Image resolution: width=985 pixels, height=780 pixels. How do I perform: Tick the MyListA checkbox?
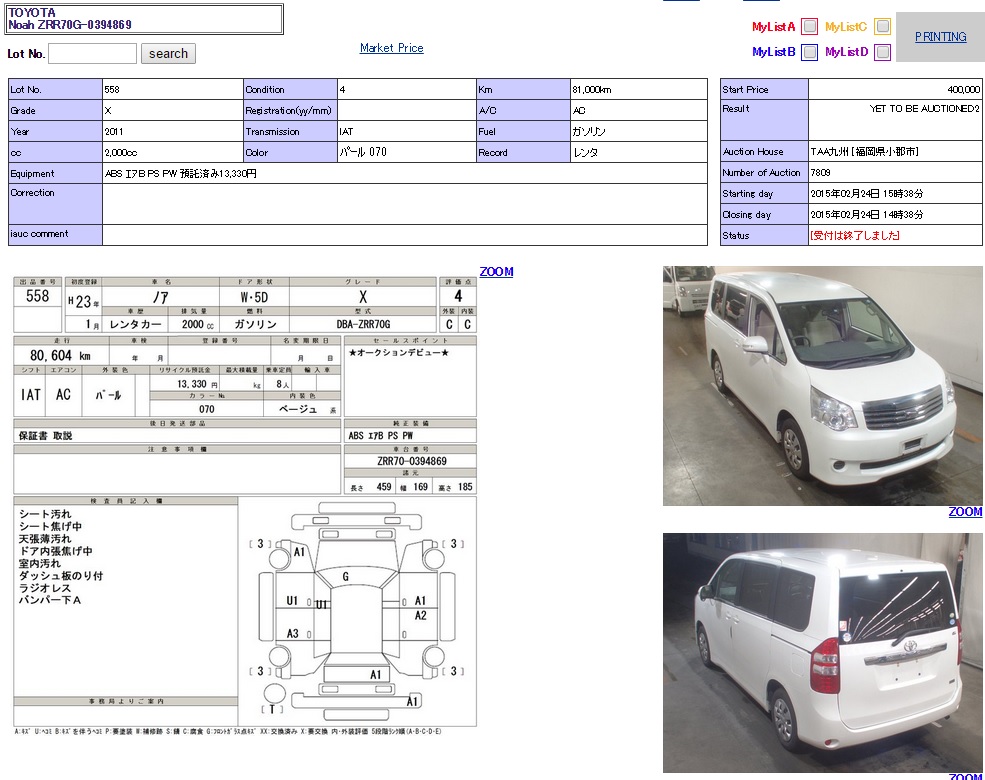point(810,27)
